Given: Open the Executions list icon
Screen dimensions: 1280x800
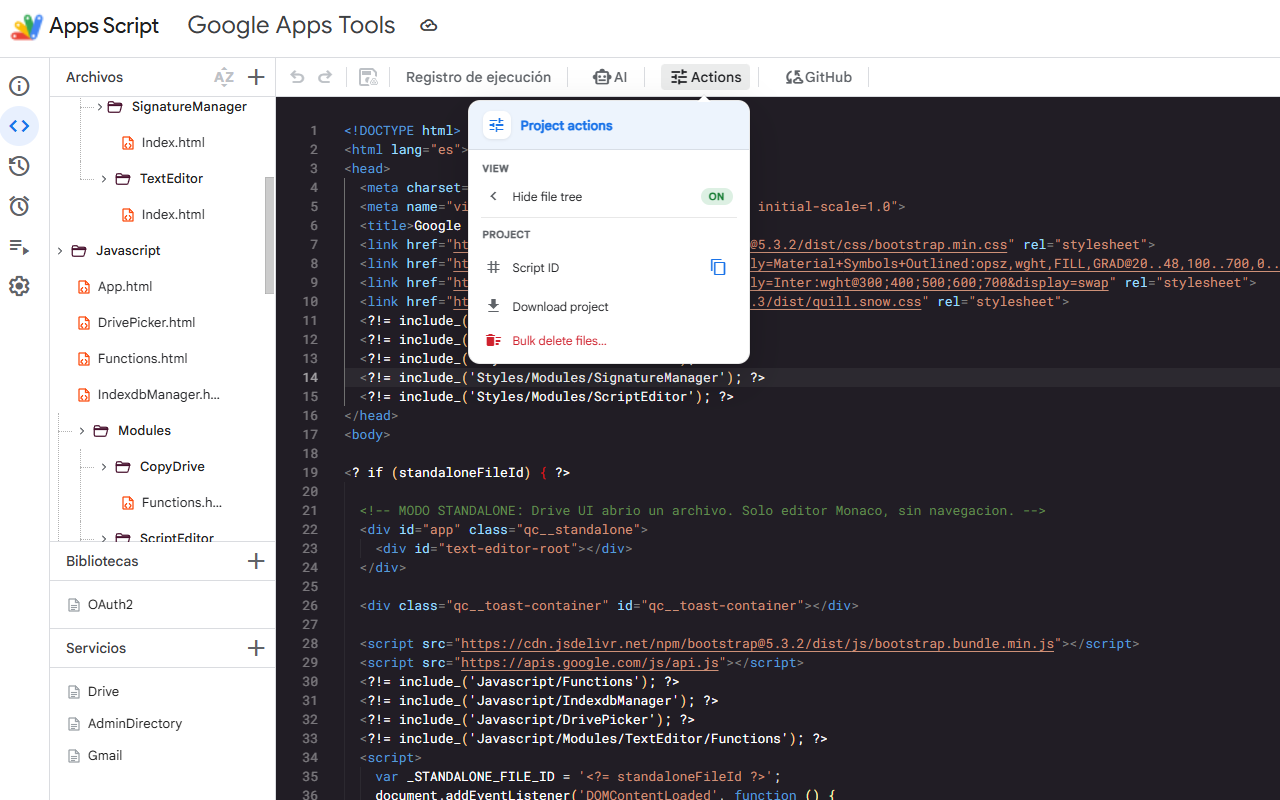Looking at the screenshot, I should 19,246.
